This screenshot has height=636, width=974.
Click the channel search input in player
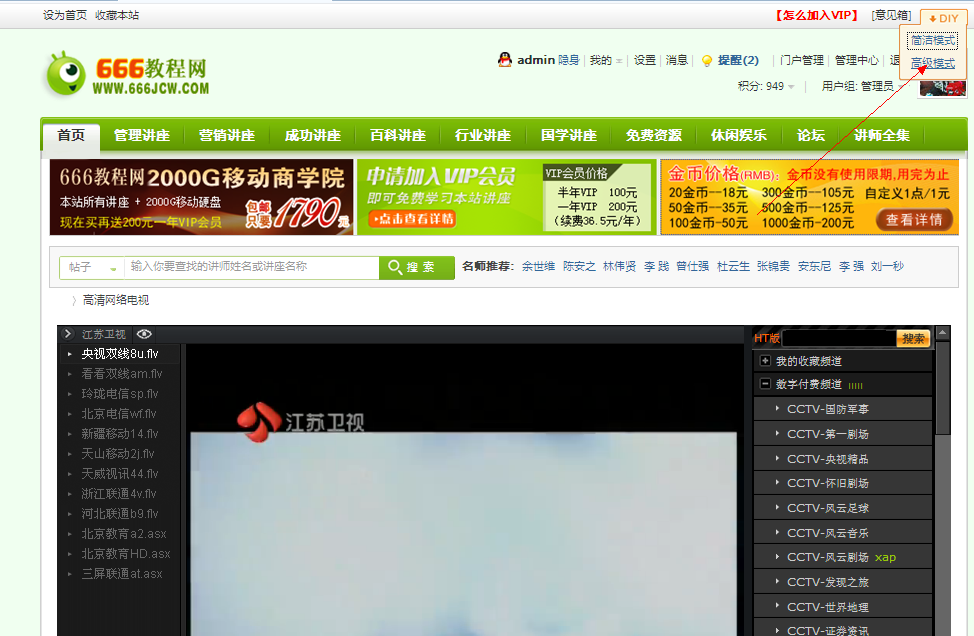pos(839,338)
